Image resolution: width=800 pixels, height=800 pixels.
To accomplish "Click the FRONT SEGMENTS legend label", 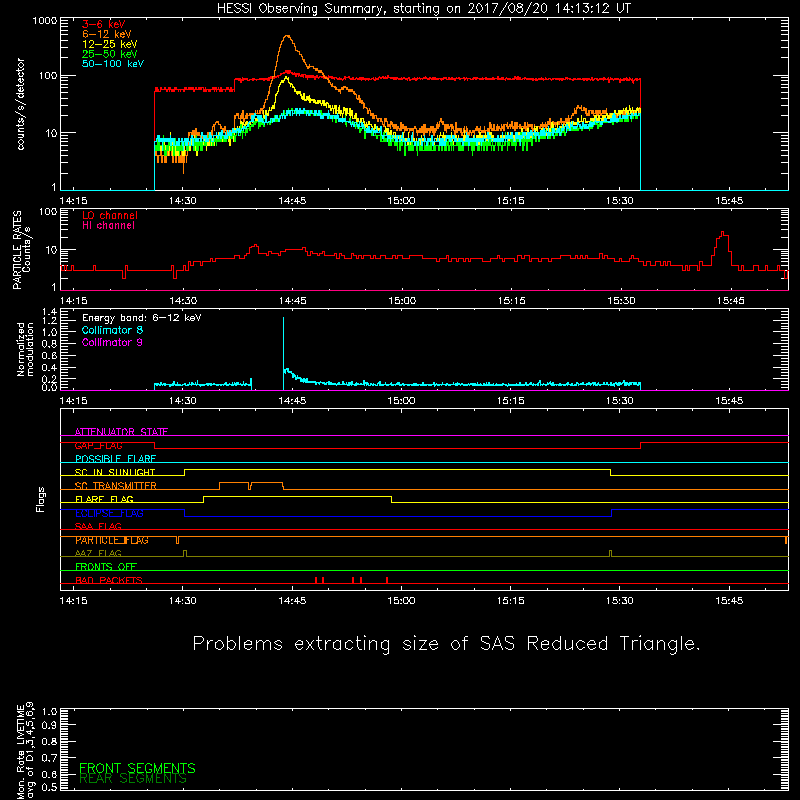I will click(x=137, y=768).
